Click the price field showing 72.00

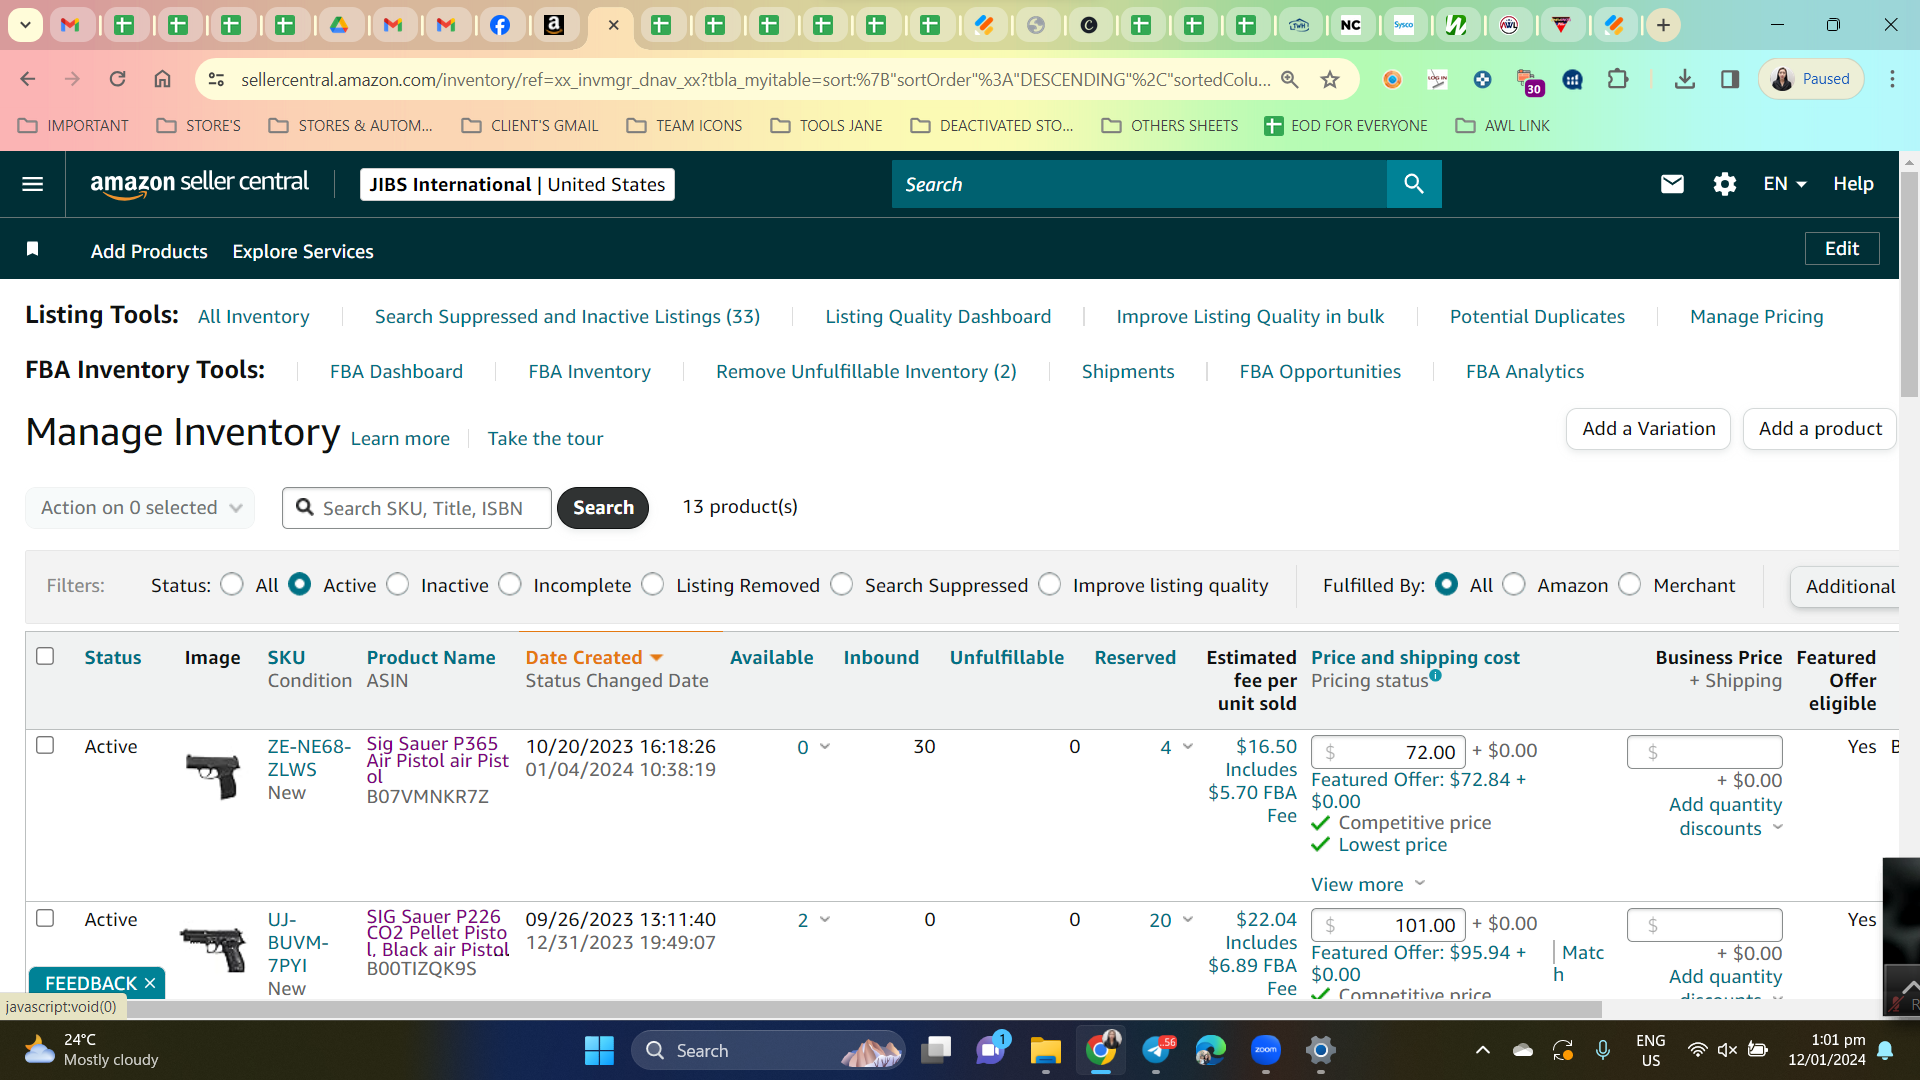click(1388, 752)
